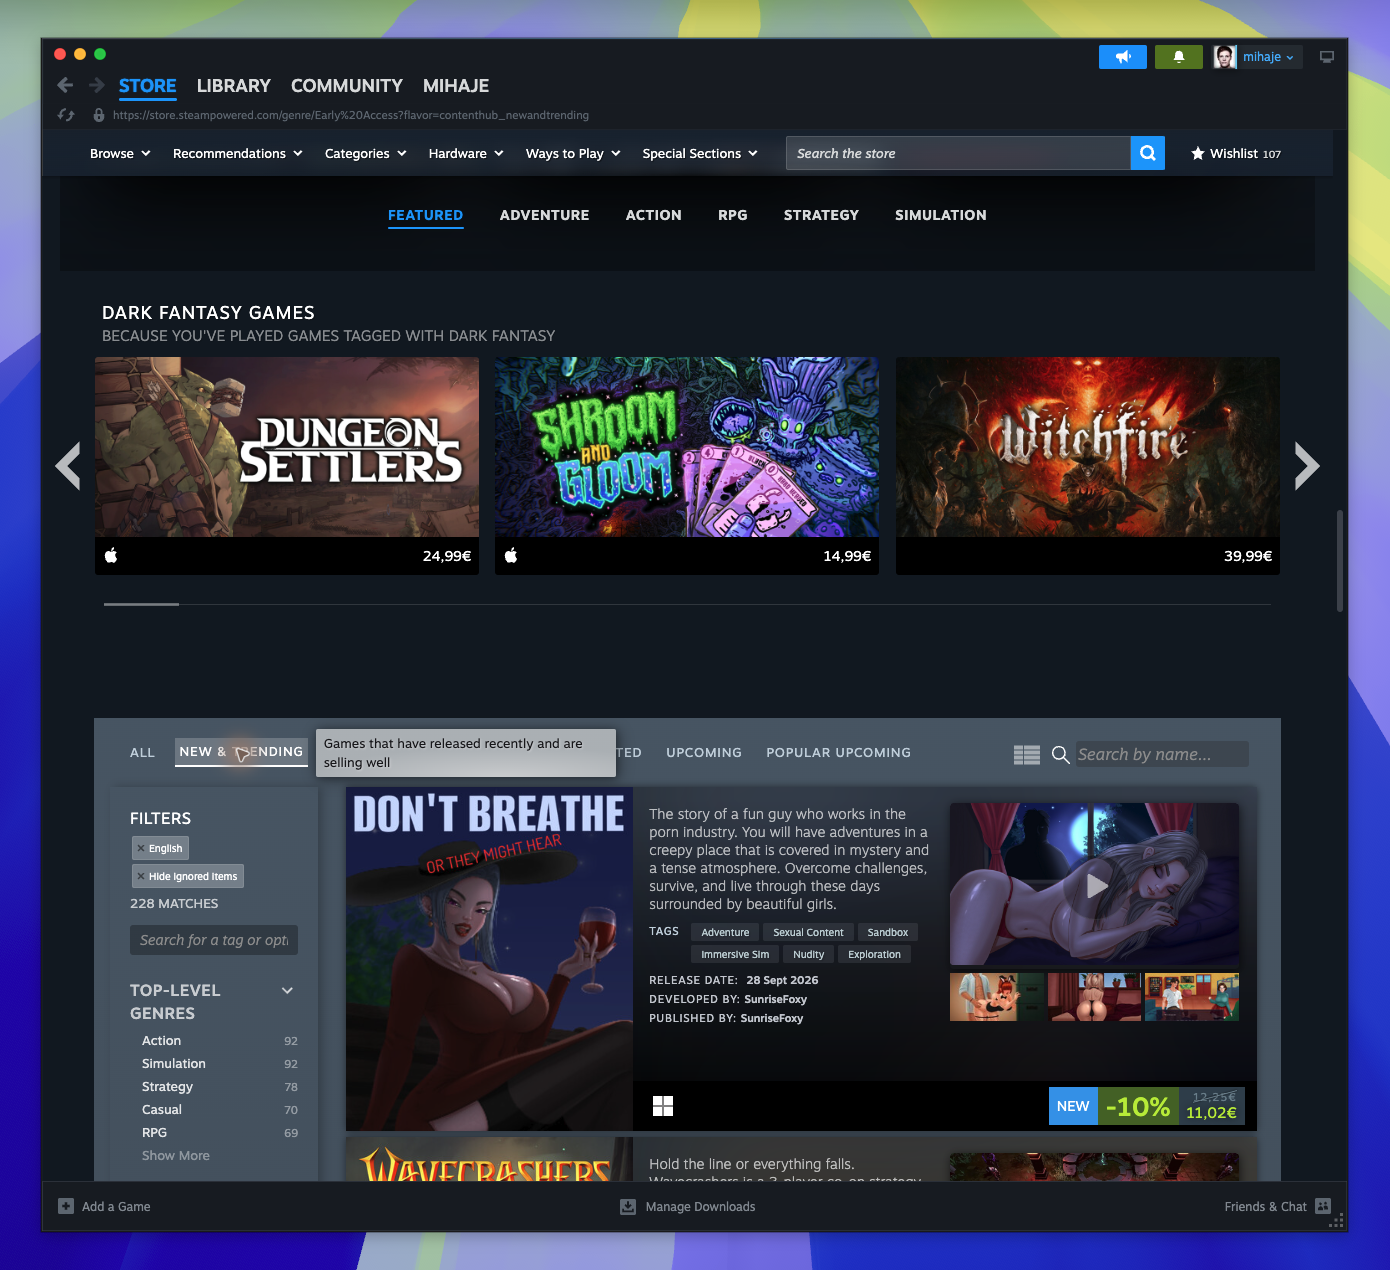Select the Popular Upcoming tab
1390x1270 pixels.
(838, 752)
